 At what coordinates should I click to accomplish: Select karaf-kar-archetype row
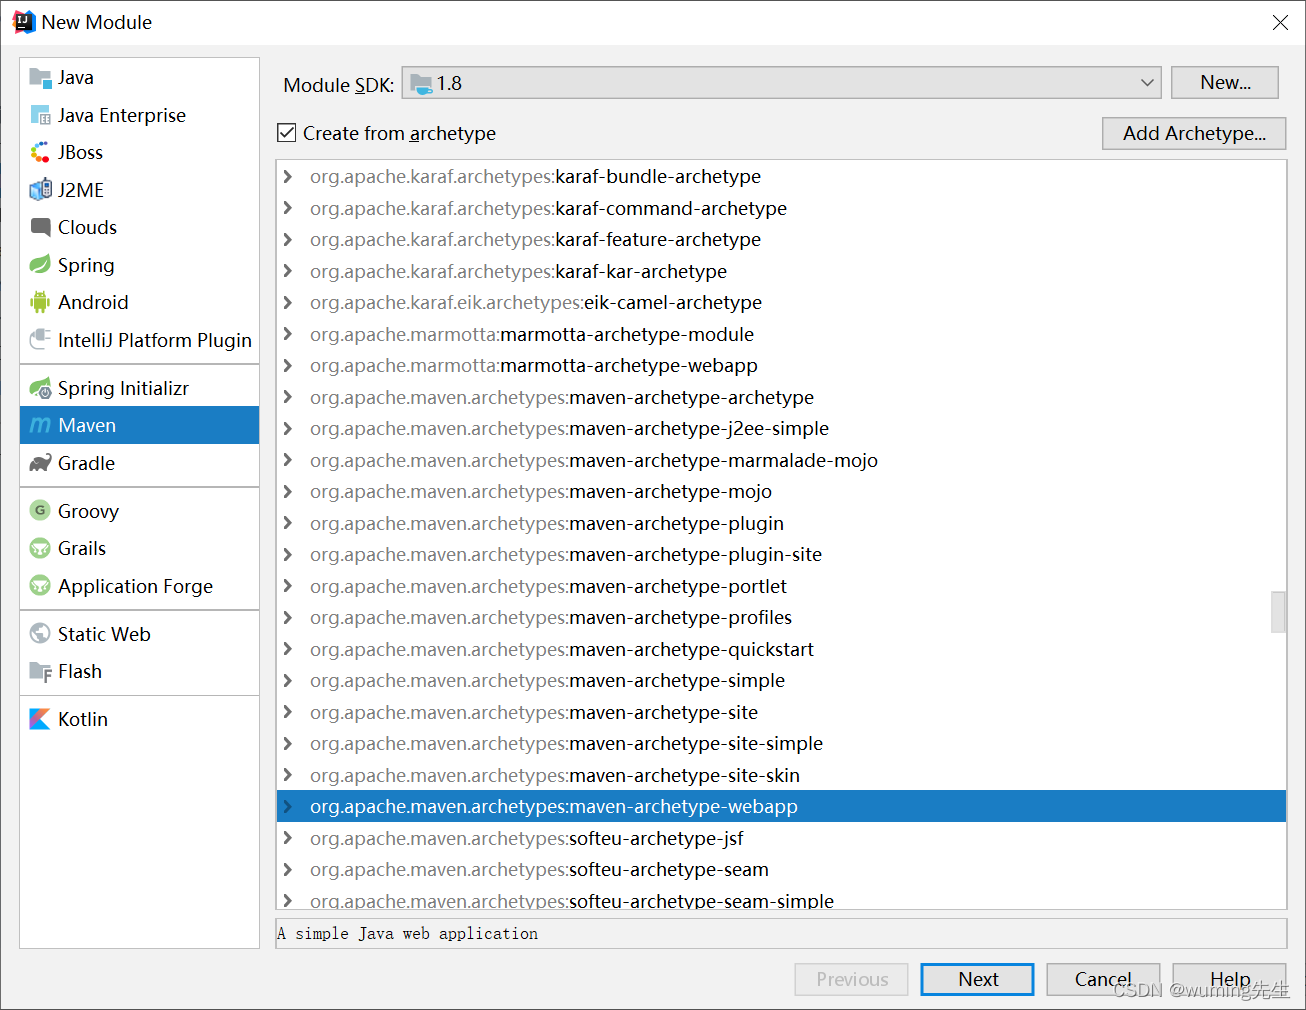click(781, 271)
